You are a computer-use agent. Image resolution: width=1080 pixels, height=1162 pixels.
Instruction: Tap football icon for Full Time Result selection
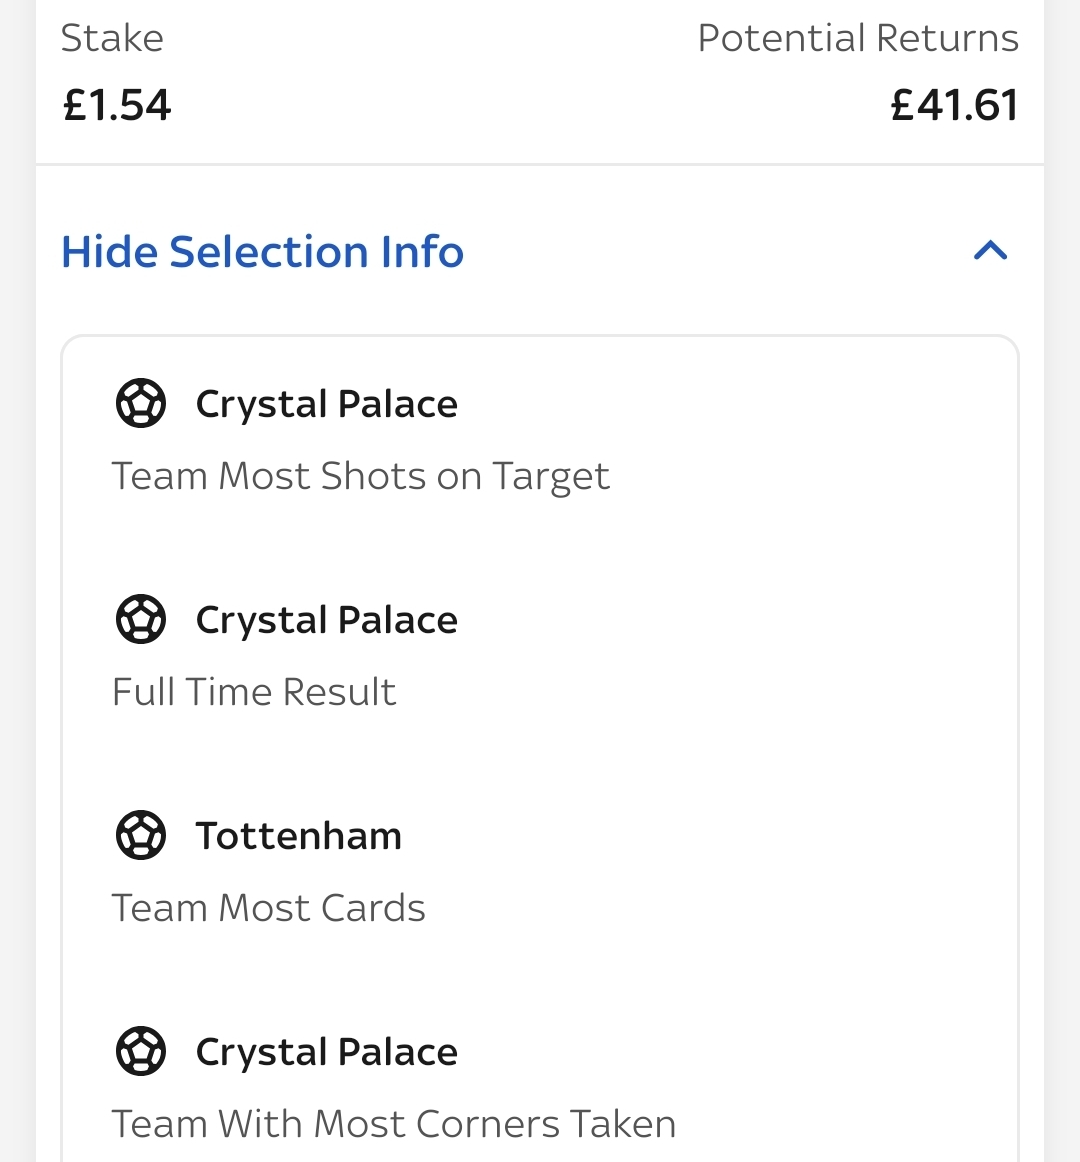click(x=141, y=620)
